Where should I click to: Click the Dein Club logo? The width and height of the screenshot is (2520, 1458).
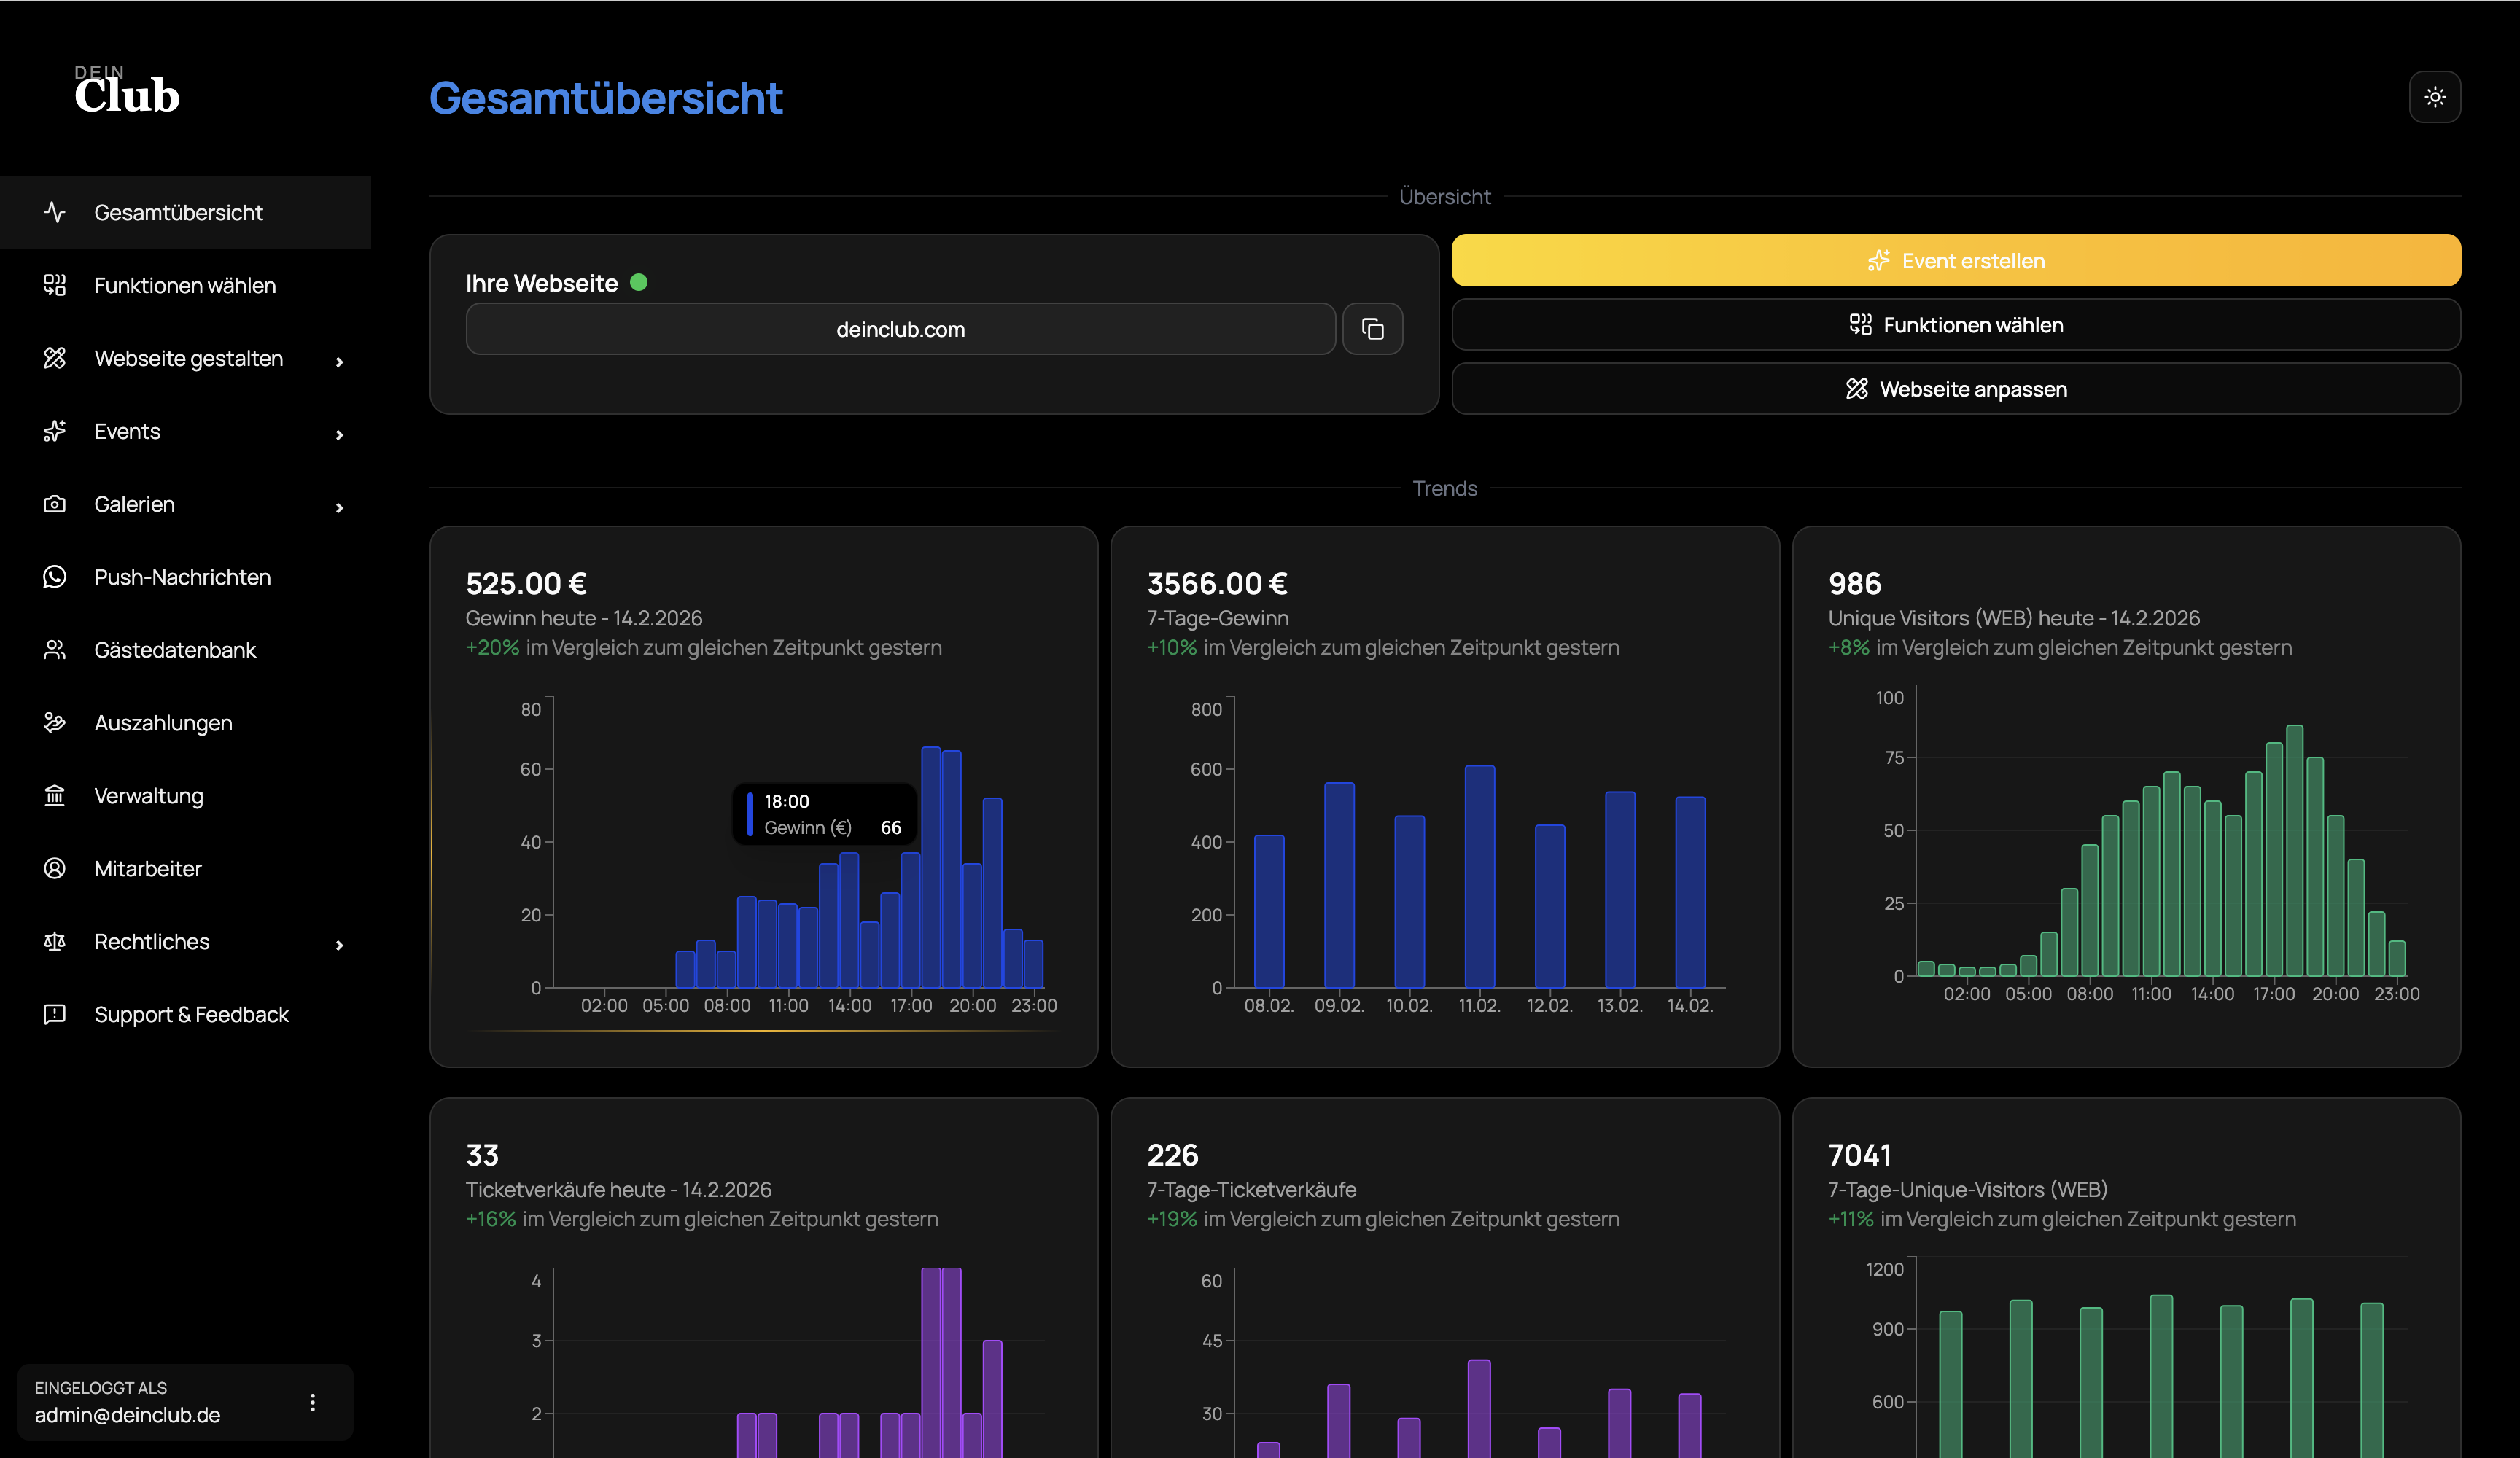pyautogui.click(x=127, y=90)
